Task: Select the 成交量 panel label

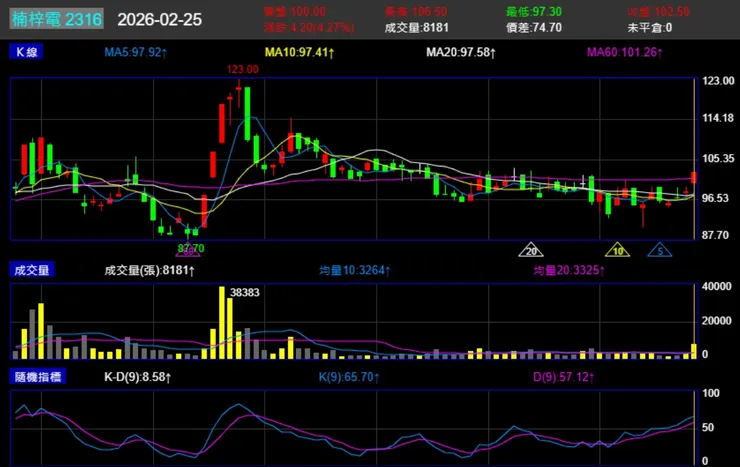Action: (32, 270)
